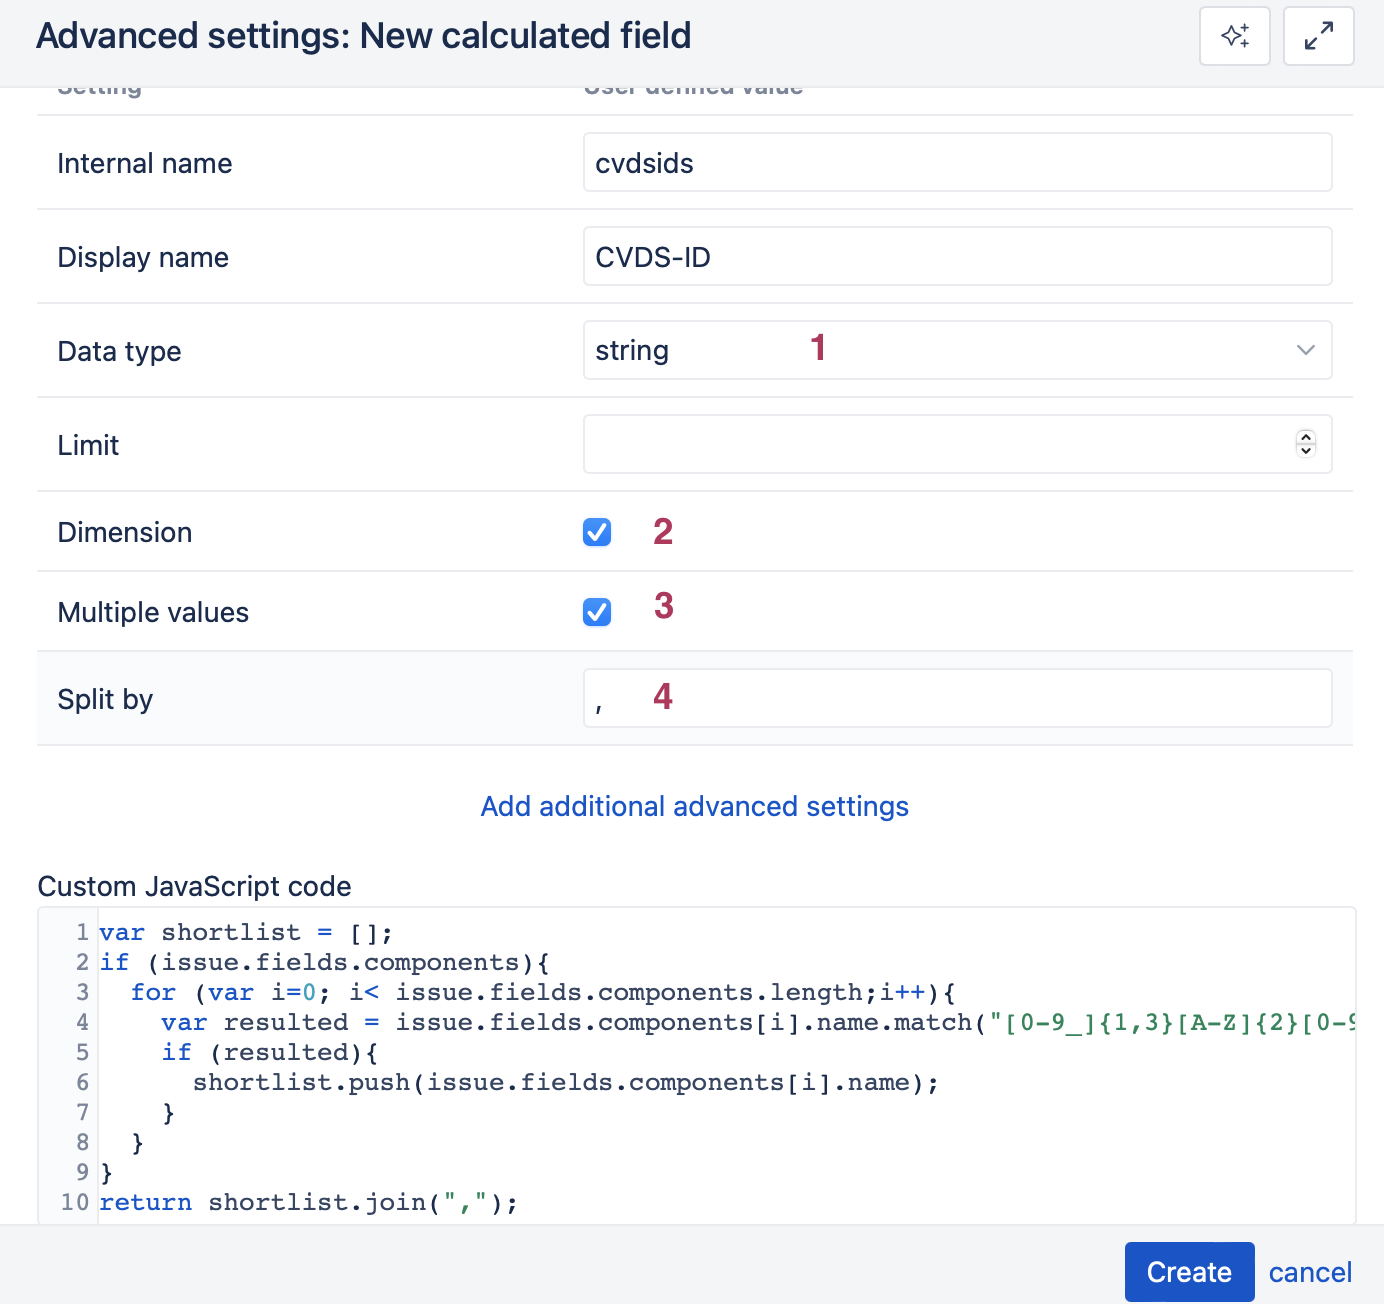Expand the dialog to fullscreen

(x=1318, y=36)
